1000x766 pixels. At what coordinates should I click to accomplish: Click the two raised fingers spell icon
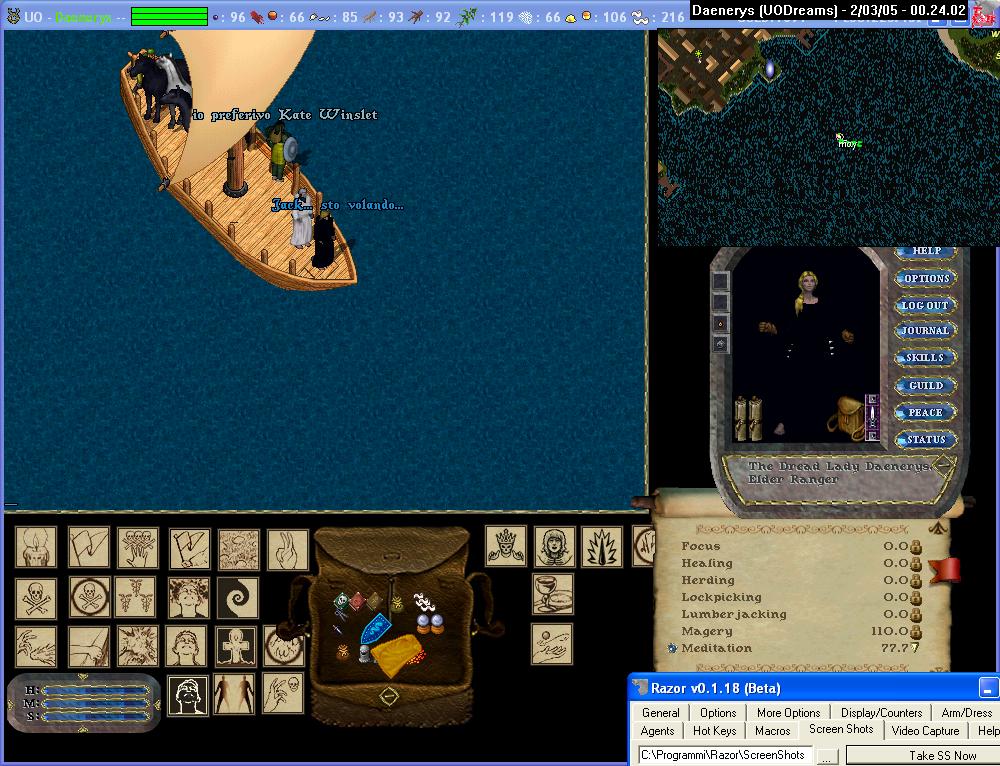288,550
